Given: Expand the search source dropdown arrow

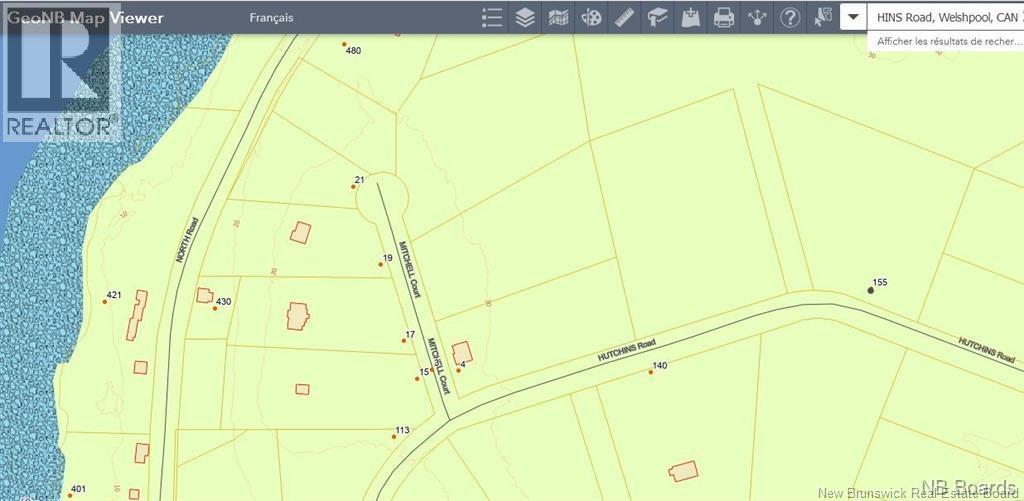Looking at the screenshot, I should [x=853, y=17].
